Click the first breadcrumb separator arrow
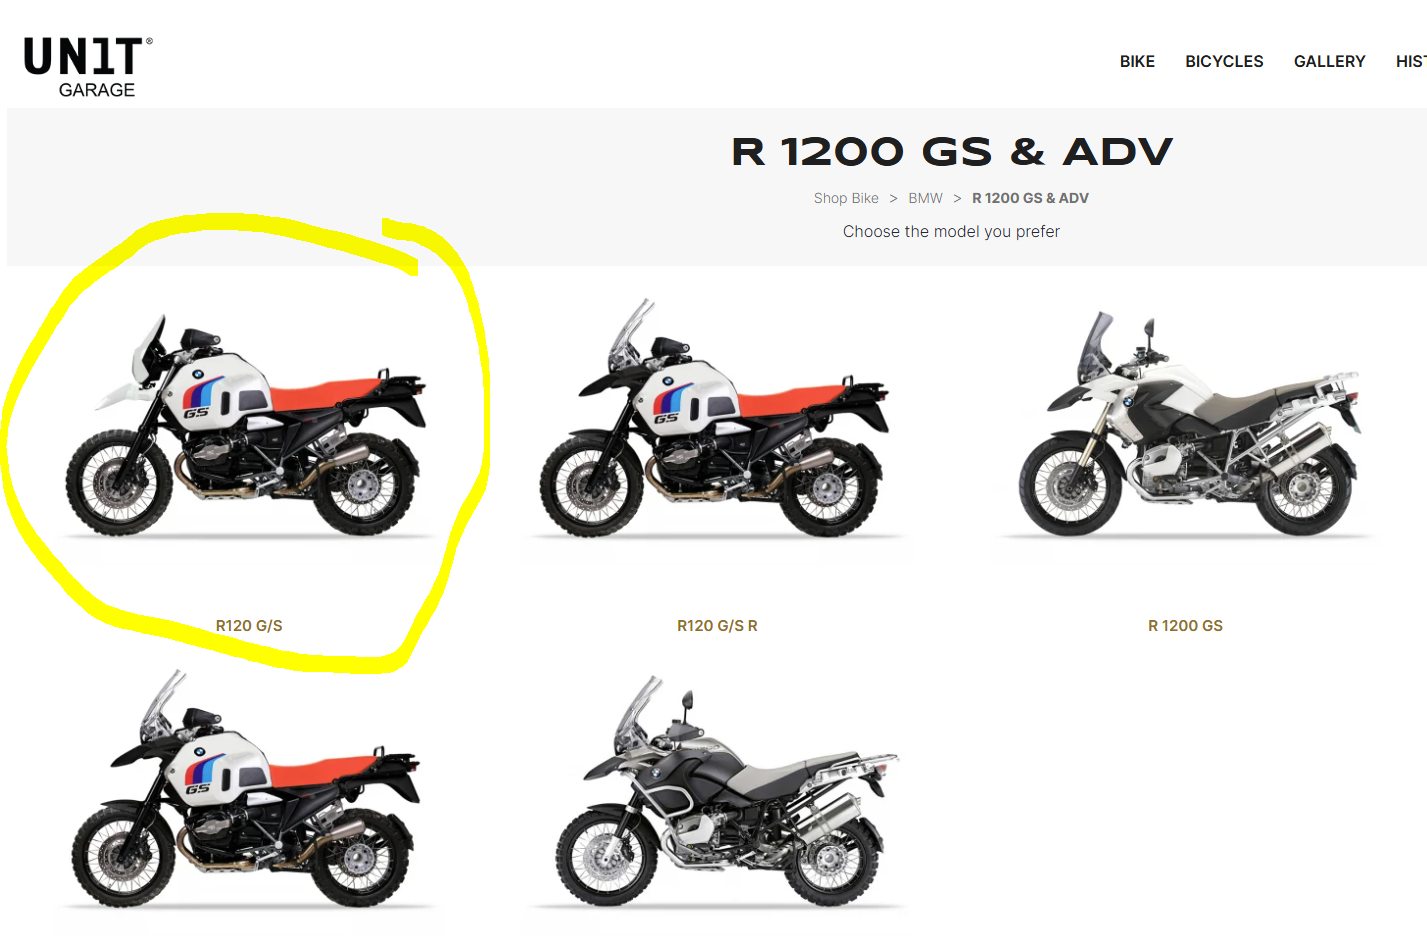Image resolution: width=1427 pixels, height=947 pixels. point(893,198)
